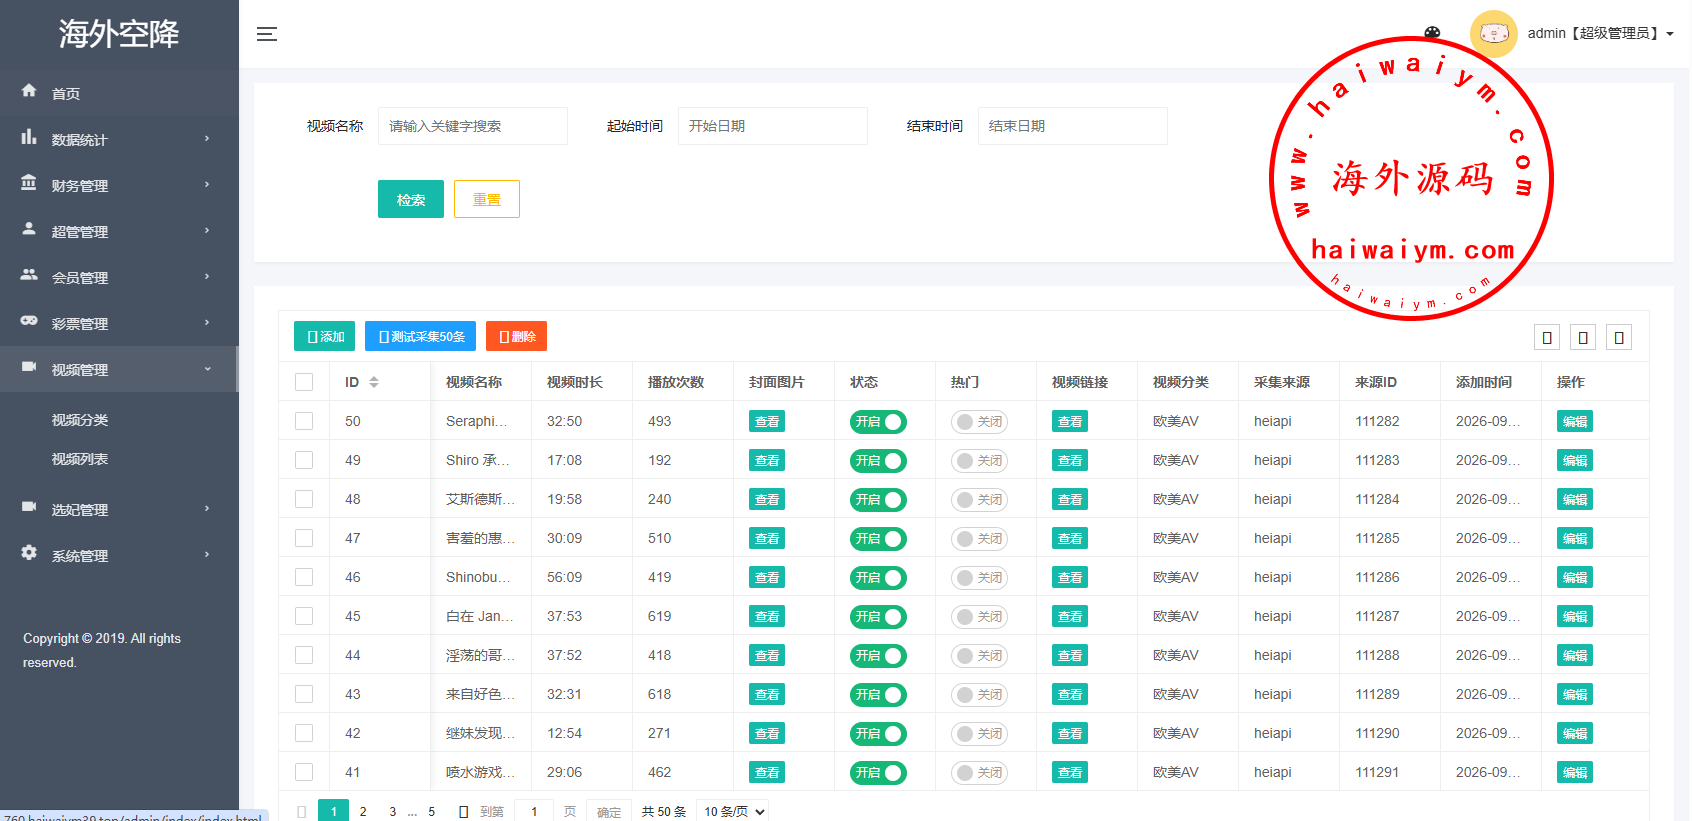Open the 10 条/页 page size dropdown

coord(734,811)
